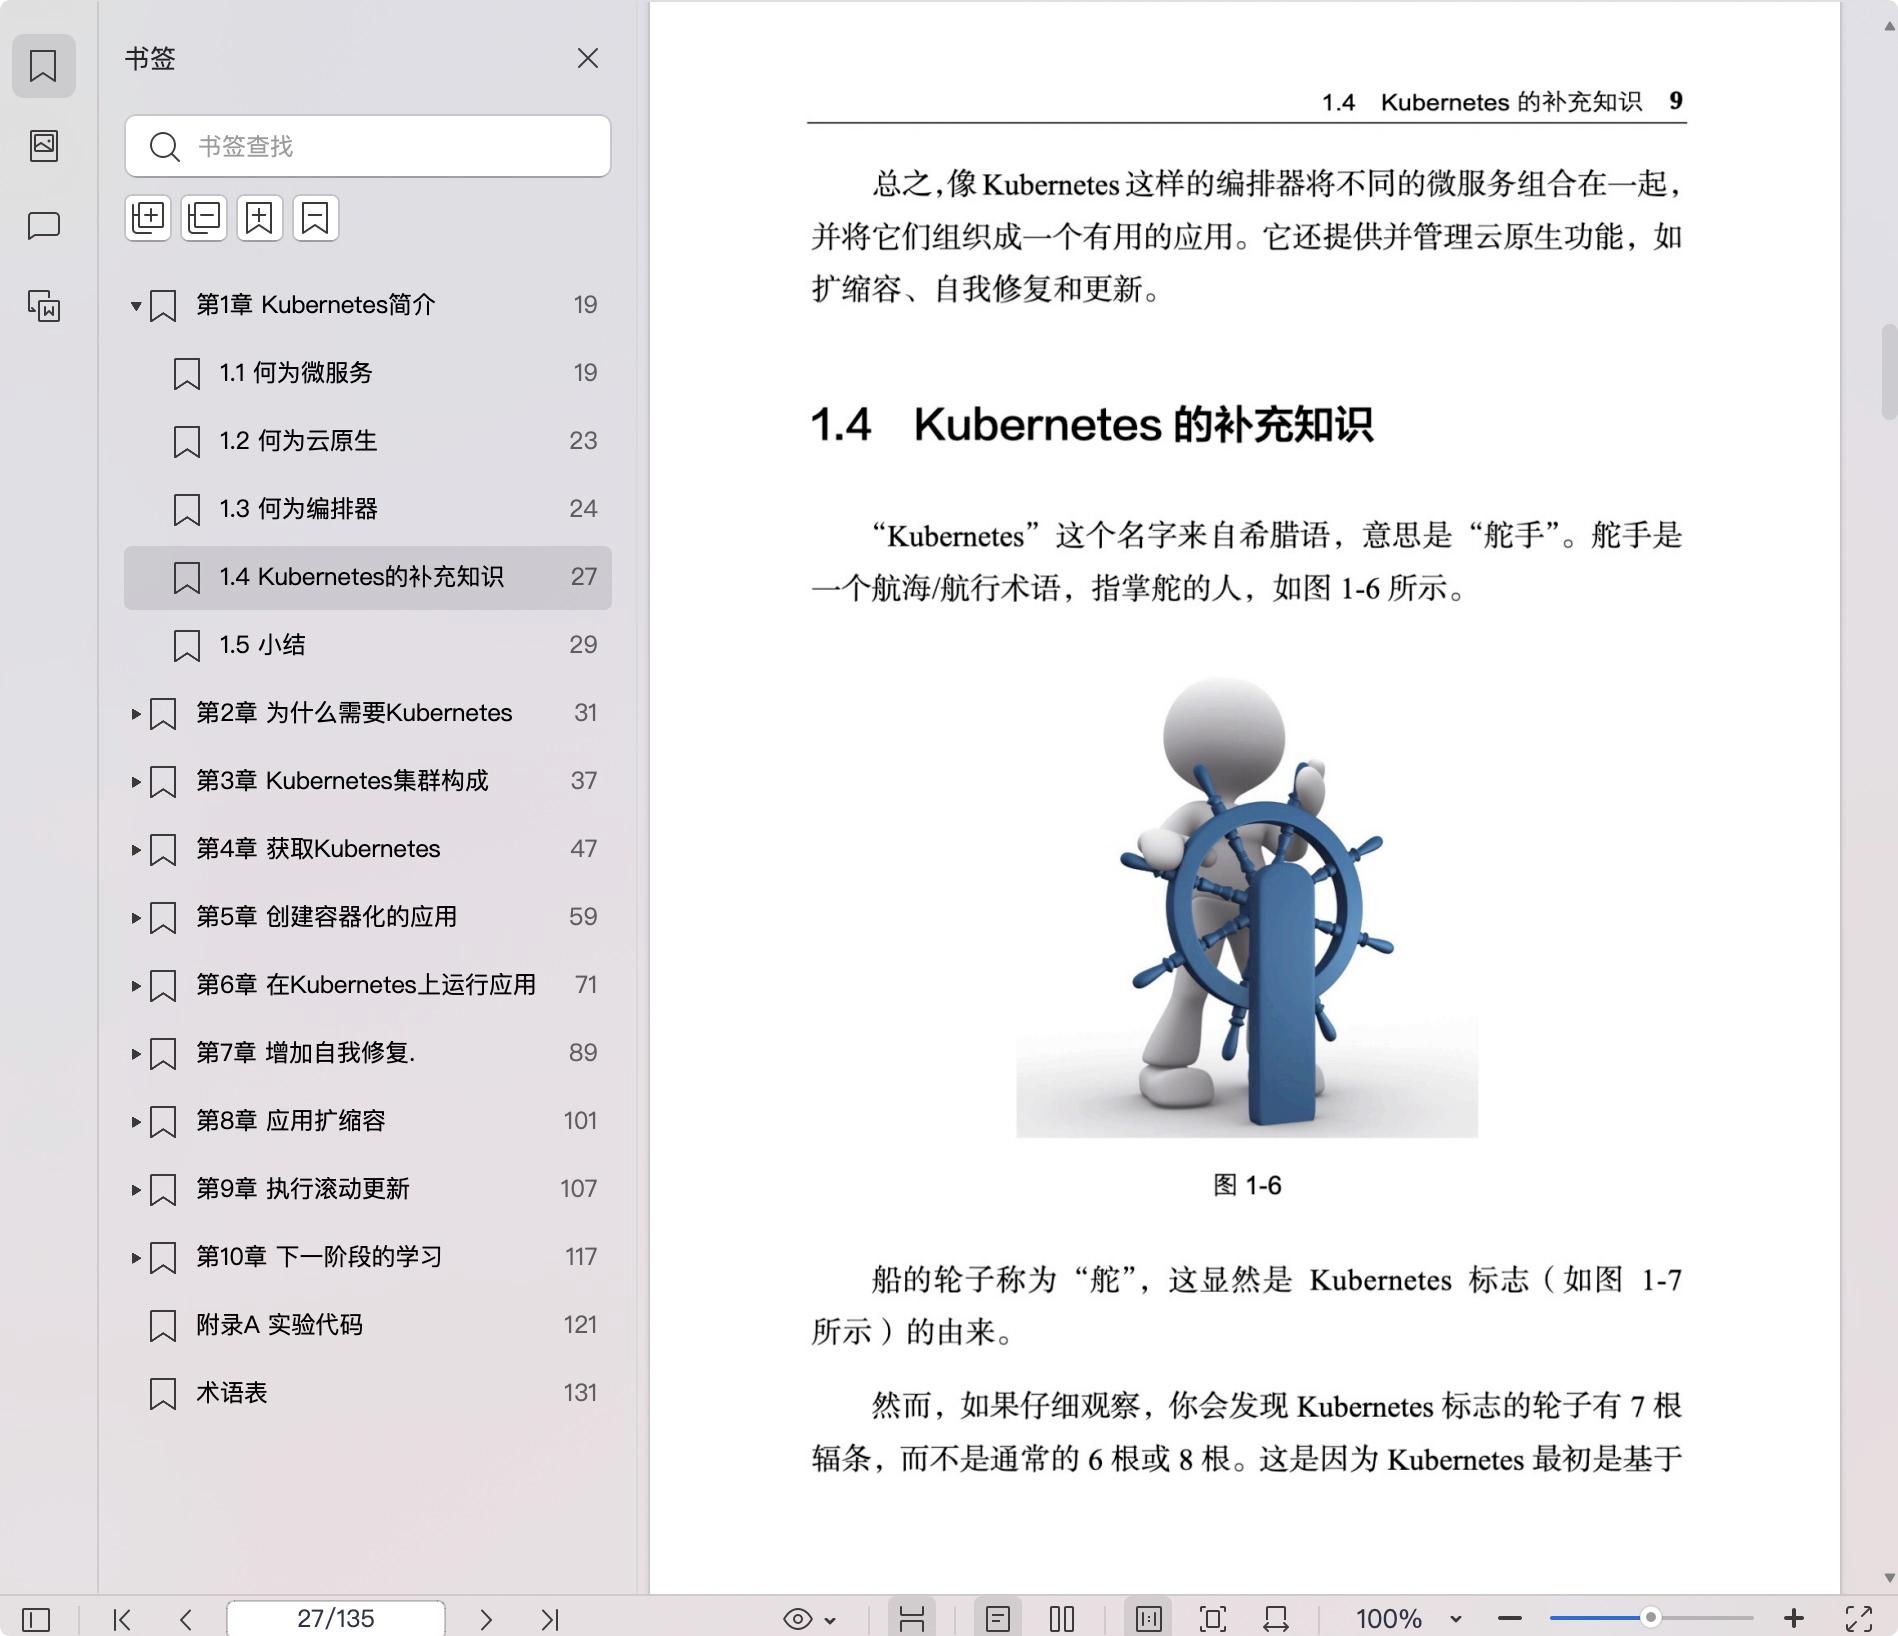
Task: Go to next page arrow
Action: [486, 1619]
